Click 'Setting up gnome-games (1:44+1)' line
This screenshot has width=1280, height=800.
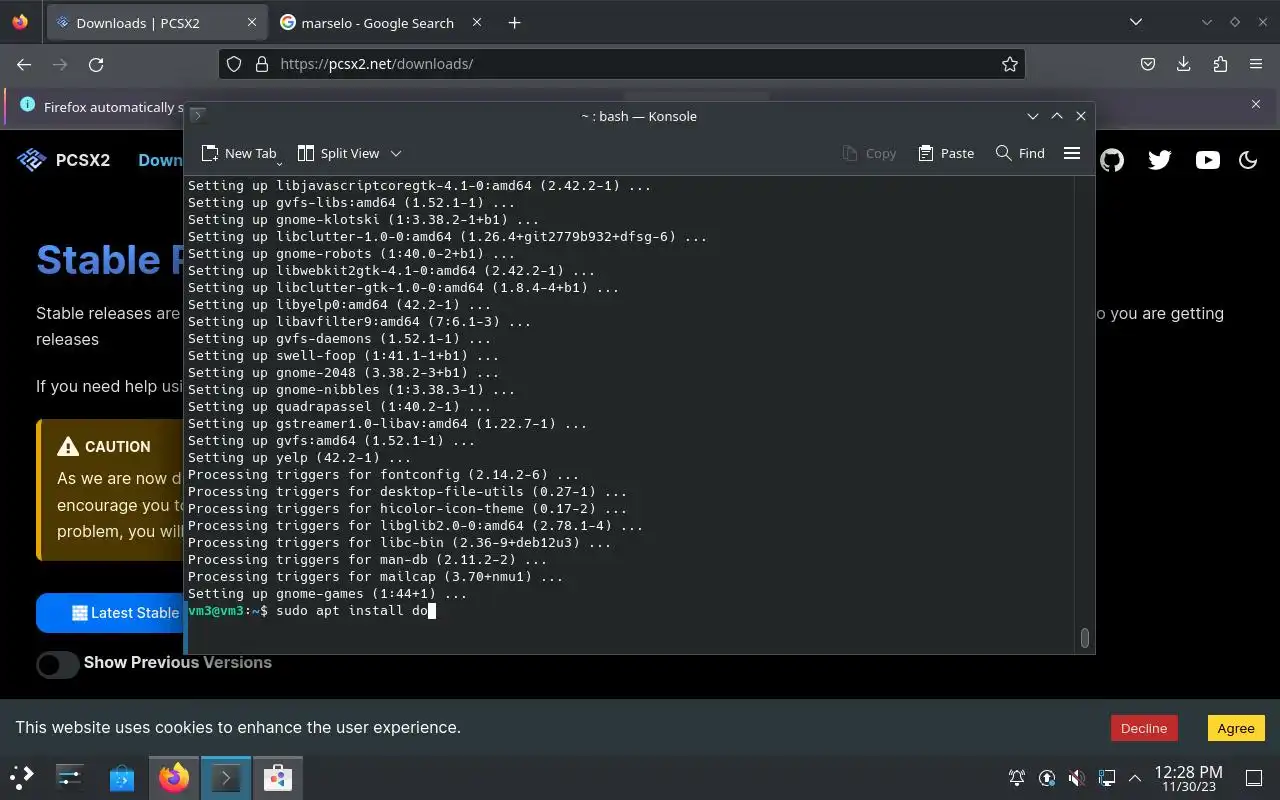pos(327,593)
